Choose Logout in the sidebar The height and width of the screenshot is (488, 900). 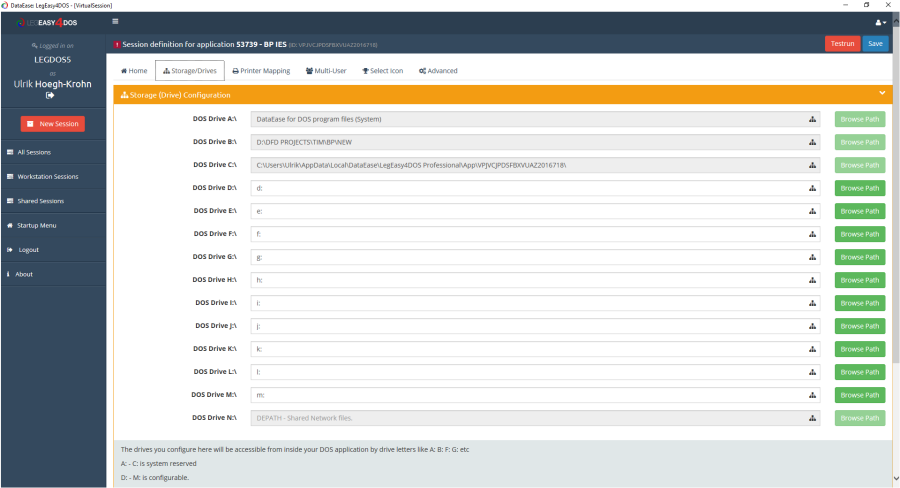click(53, 250)
